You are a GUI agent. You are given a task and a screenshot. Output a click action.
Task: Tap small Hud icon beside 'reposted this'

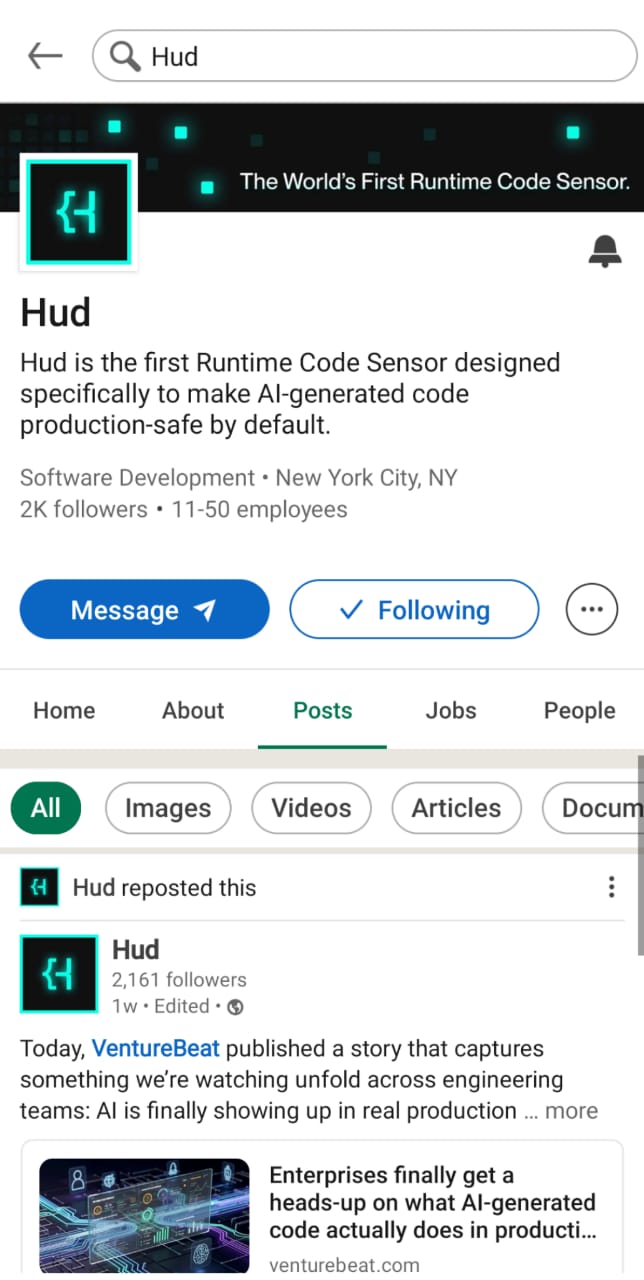(39, 887)
